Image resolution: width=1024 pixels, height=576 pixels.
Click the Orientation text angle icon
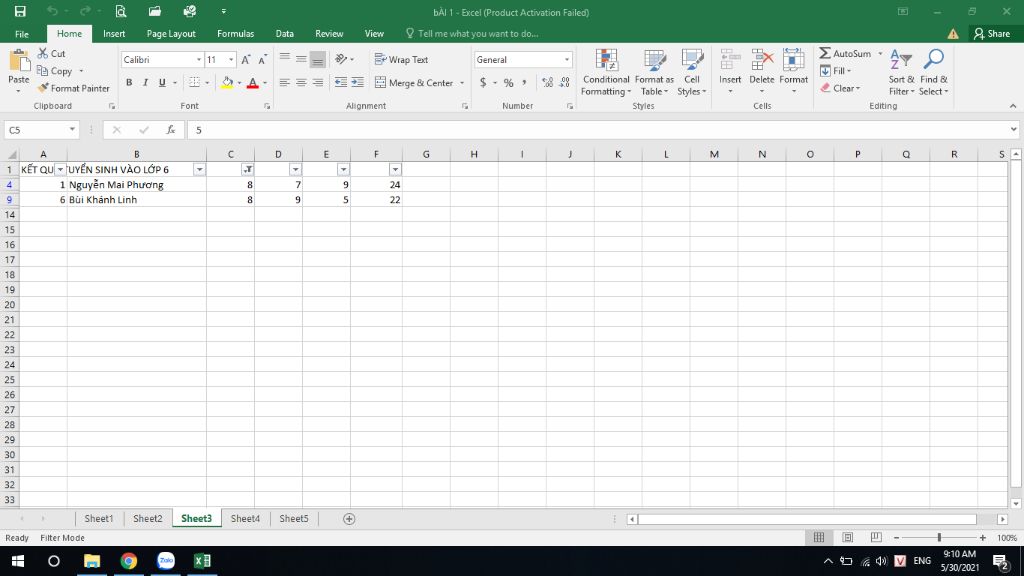[x=341, y=59]
